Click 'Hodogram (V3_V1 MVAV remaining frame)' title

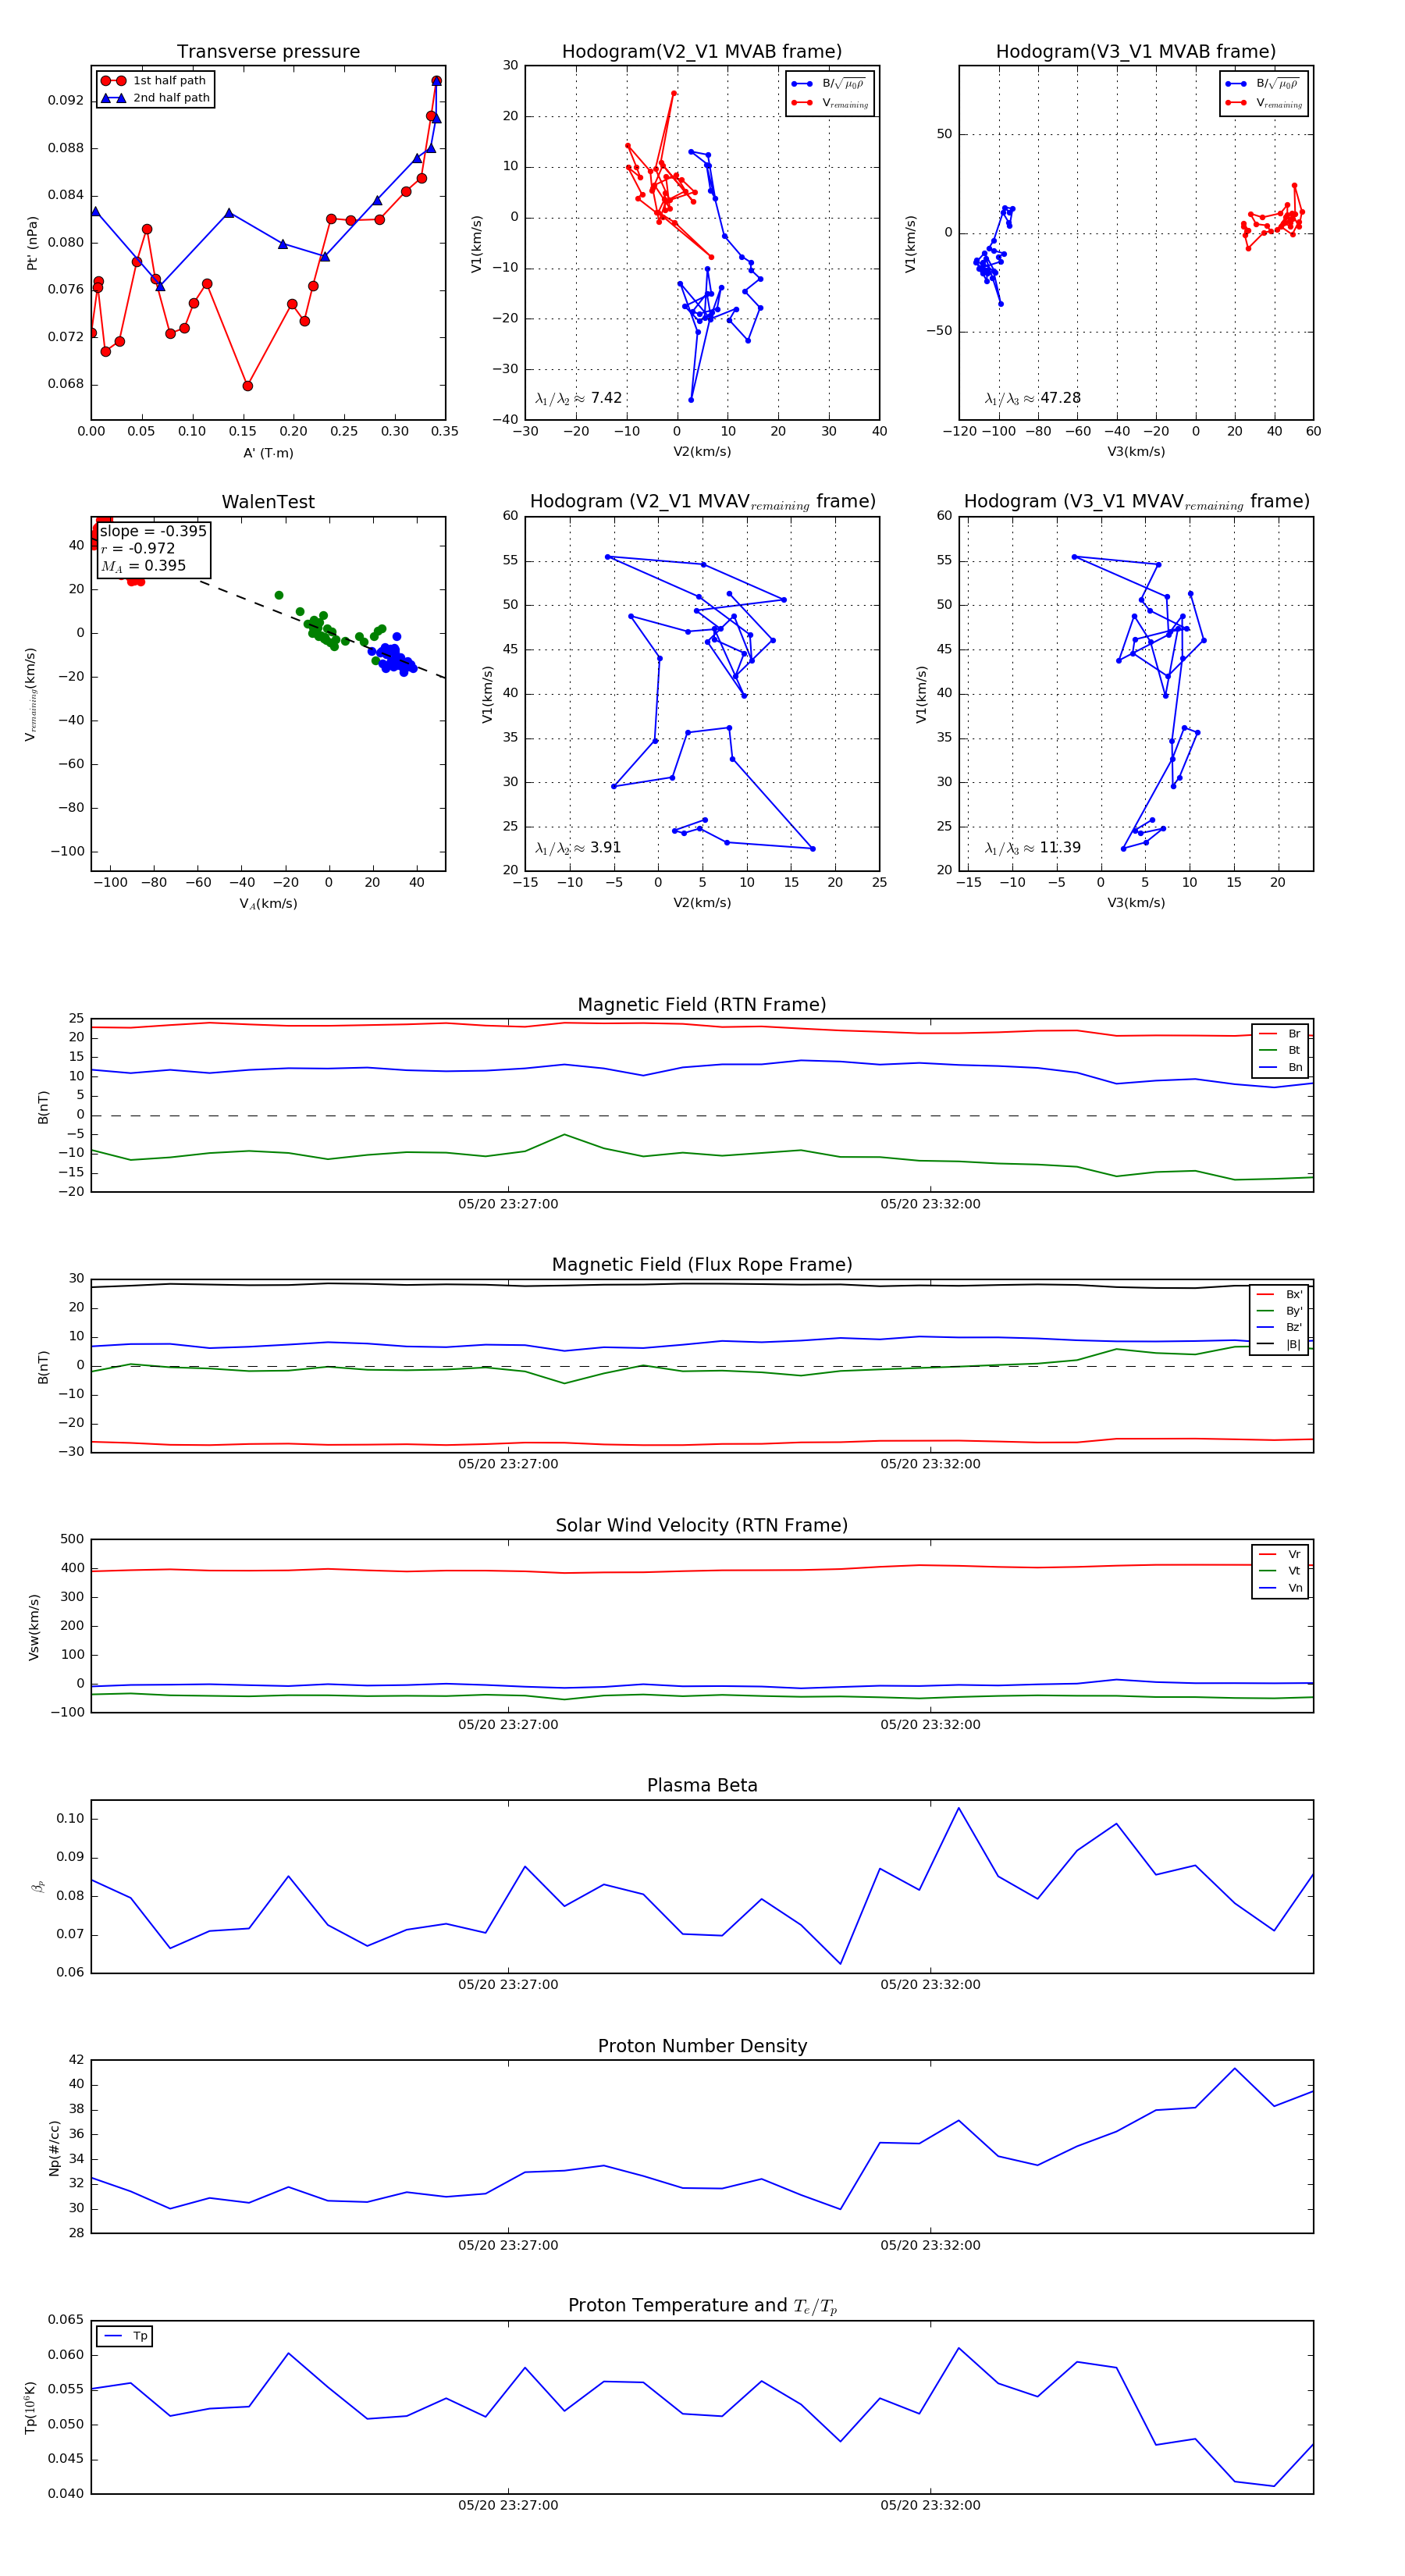click(1136, 502)
